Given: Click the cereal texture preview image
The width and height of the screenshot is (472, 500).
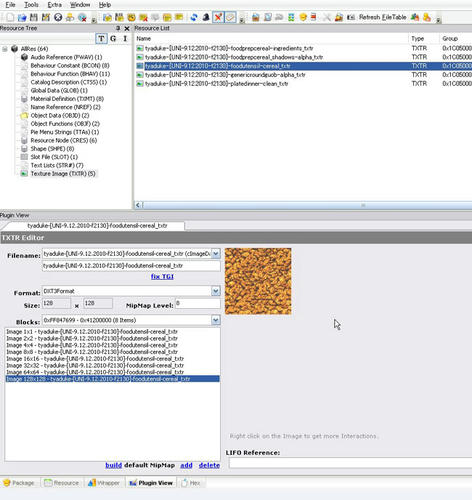Looking at the screenshot, I should click(x=258, y=281).
